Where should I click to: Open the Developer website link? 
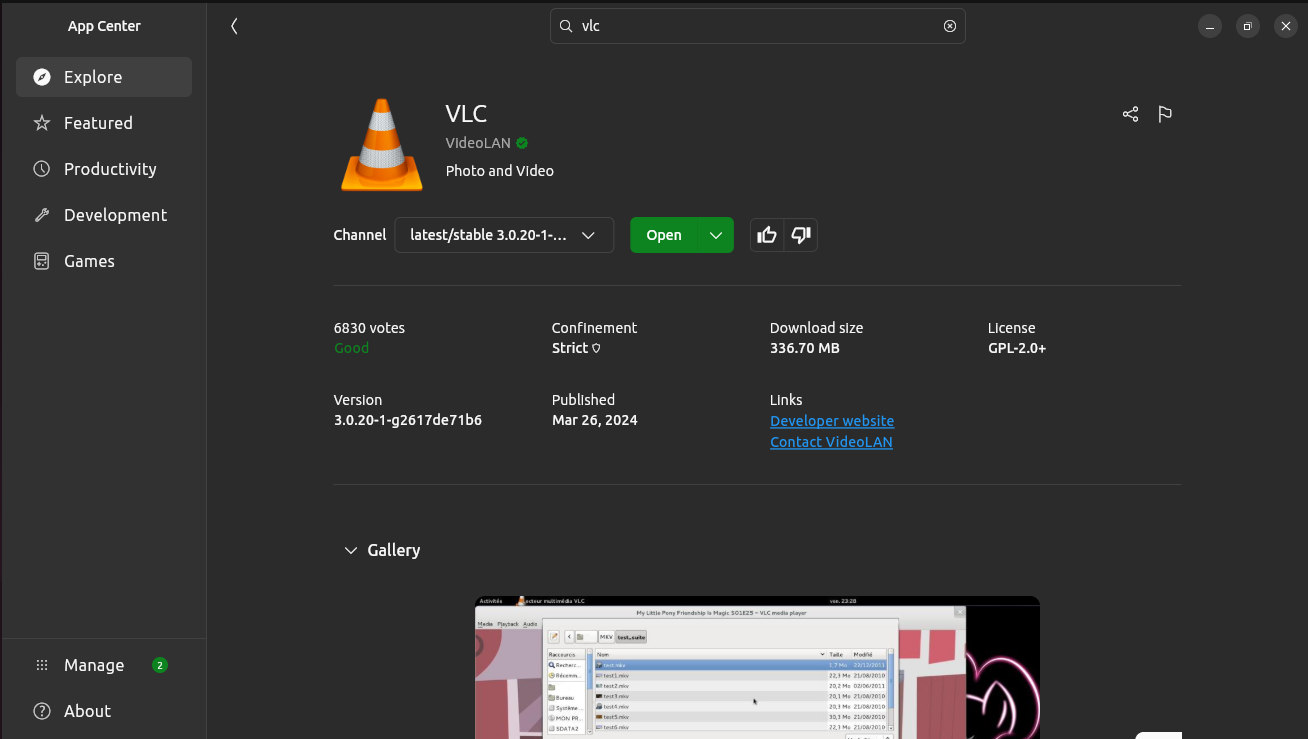832,421
